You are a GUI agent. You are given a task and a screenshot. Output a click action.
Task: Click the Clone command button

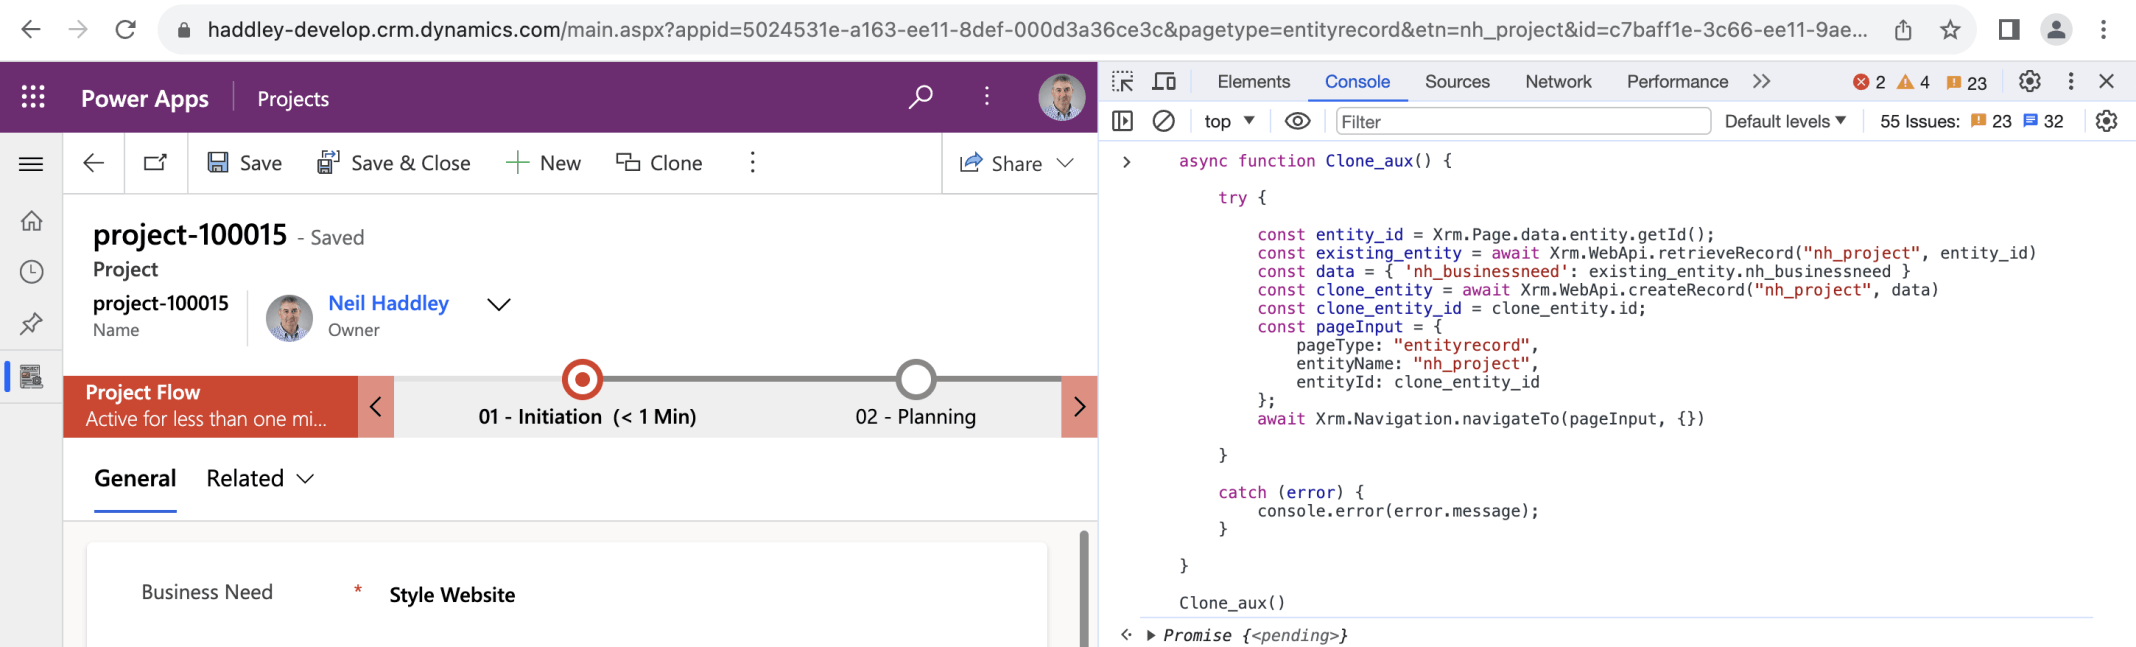(659, 163)
